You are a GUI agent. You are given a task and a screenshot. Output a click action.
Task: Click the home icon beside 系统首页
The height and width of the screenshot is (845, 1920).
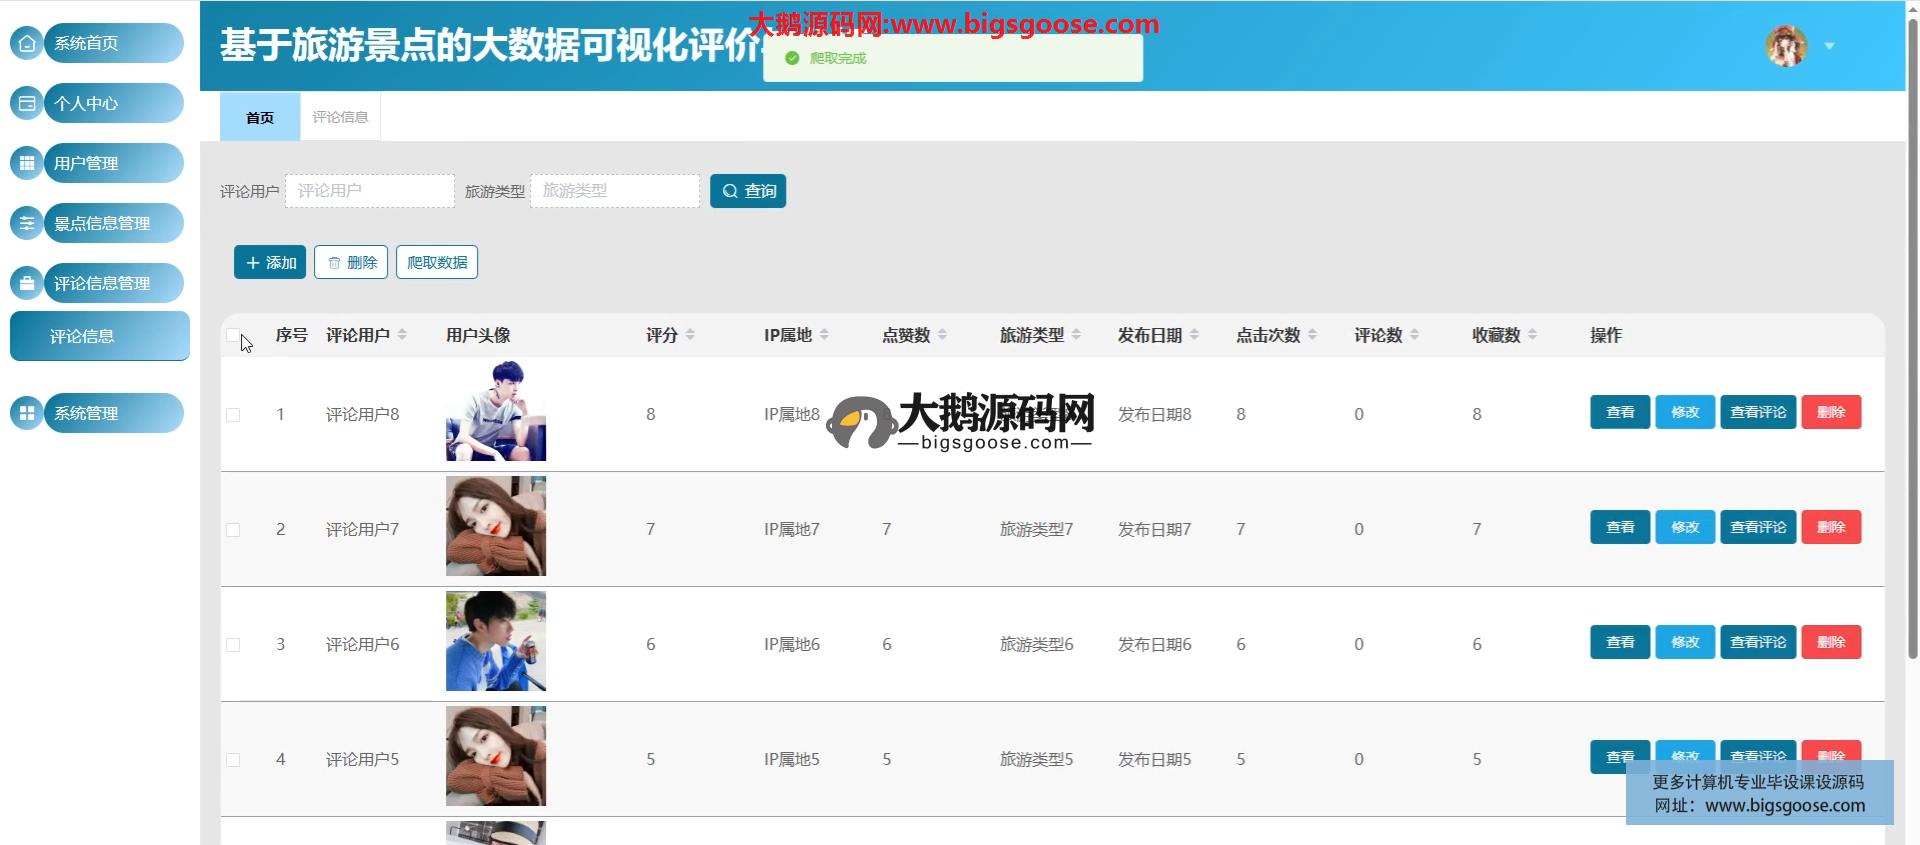[x=27, y=43]
